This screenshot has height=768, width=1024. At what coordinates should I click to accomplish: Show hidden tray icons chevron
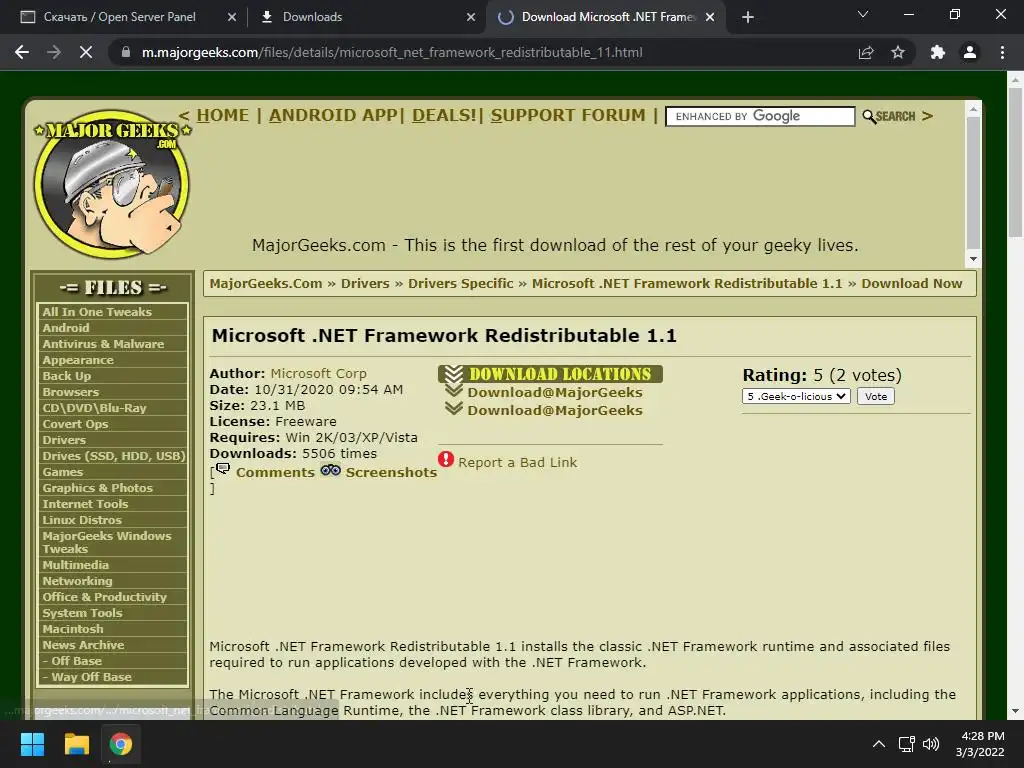coord(879,744)
